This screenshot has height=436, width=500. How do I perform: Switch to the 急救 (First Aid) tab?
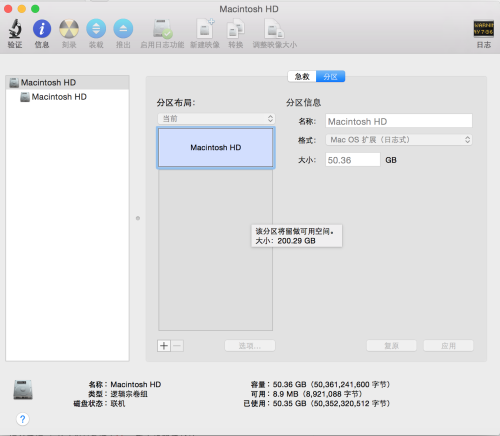click(302, 76)
